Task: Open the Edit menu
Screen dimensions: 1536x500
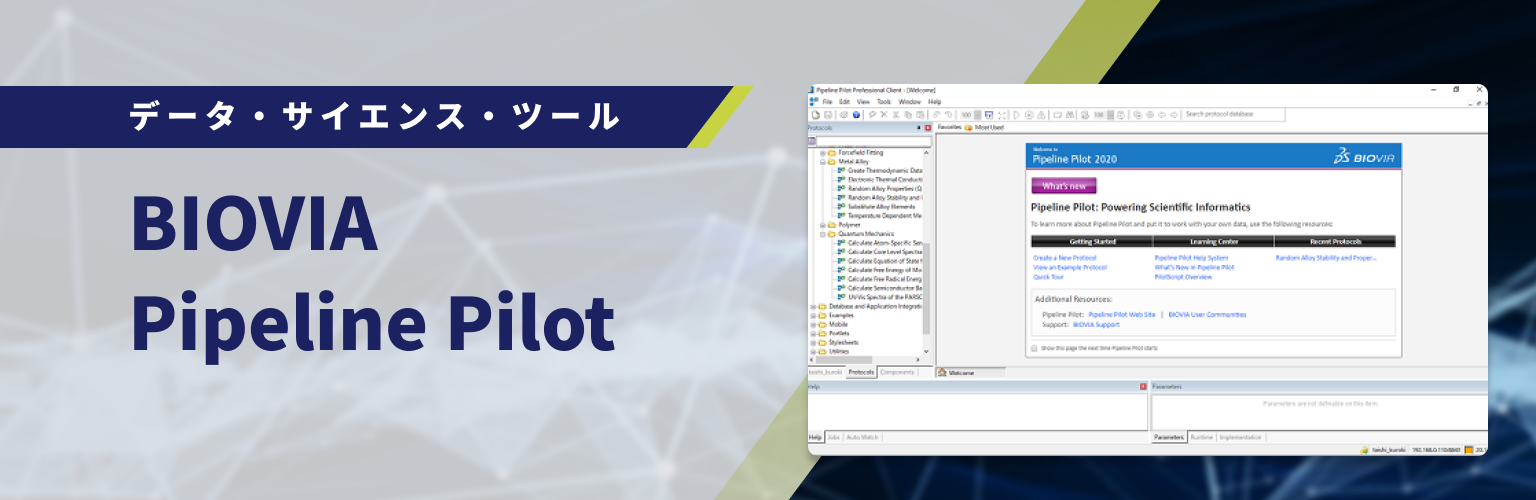Action: tap(844, 102)
